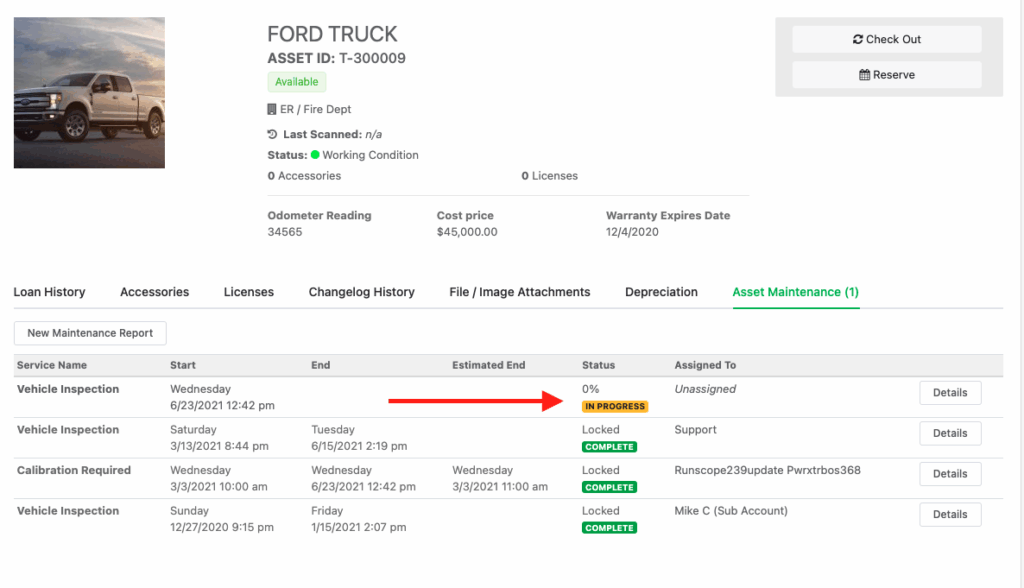1024x588 pixels.
Task: Click the Reserve button
Action: pyautogui.click(x=886, y=74)
